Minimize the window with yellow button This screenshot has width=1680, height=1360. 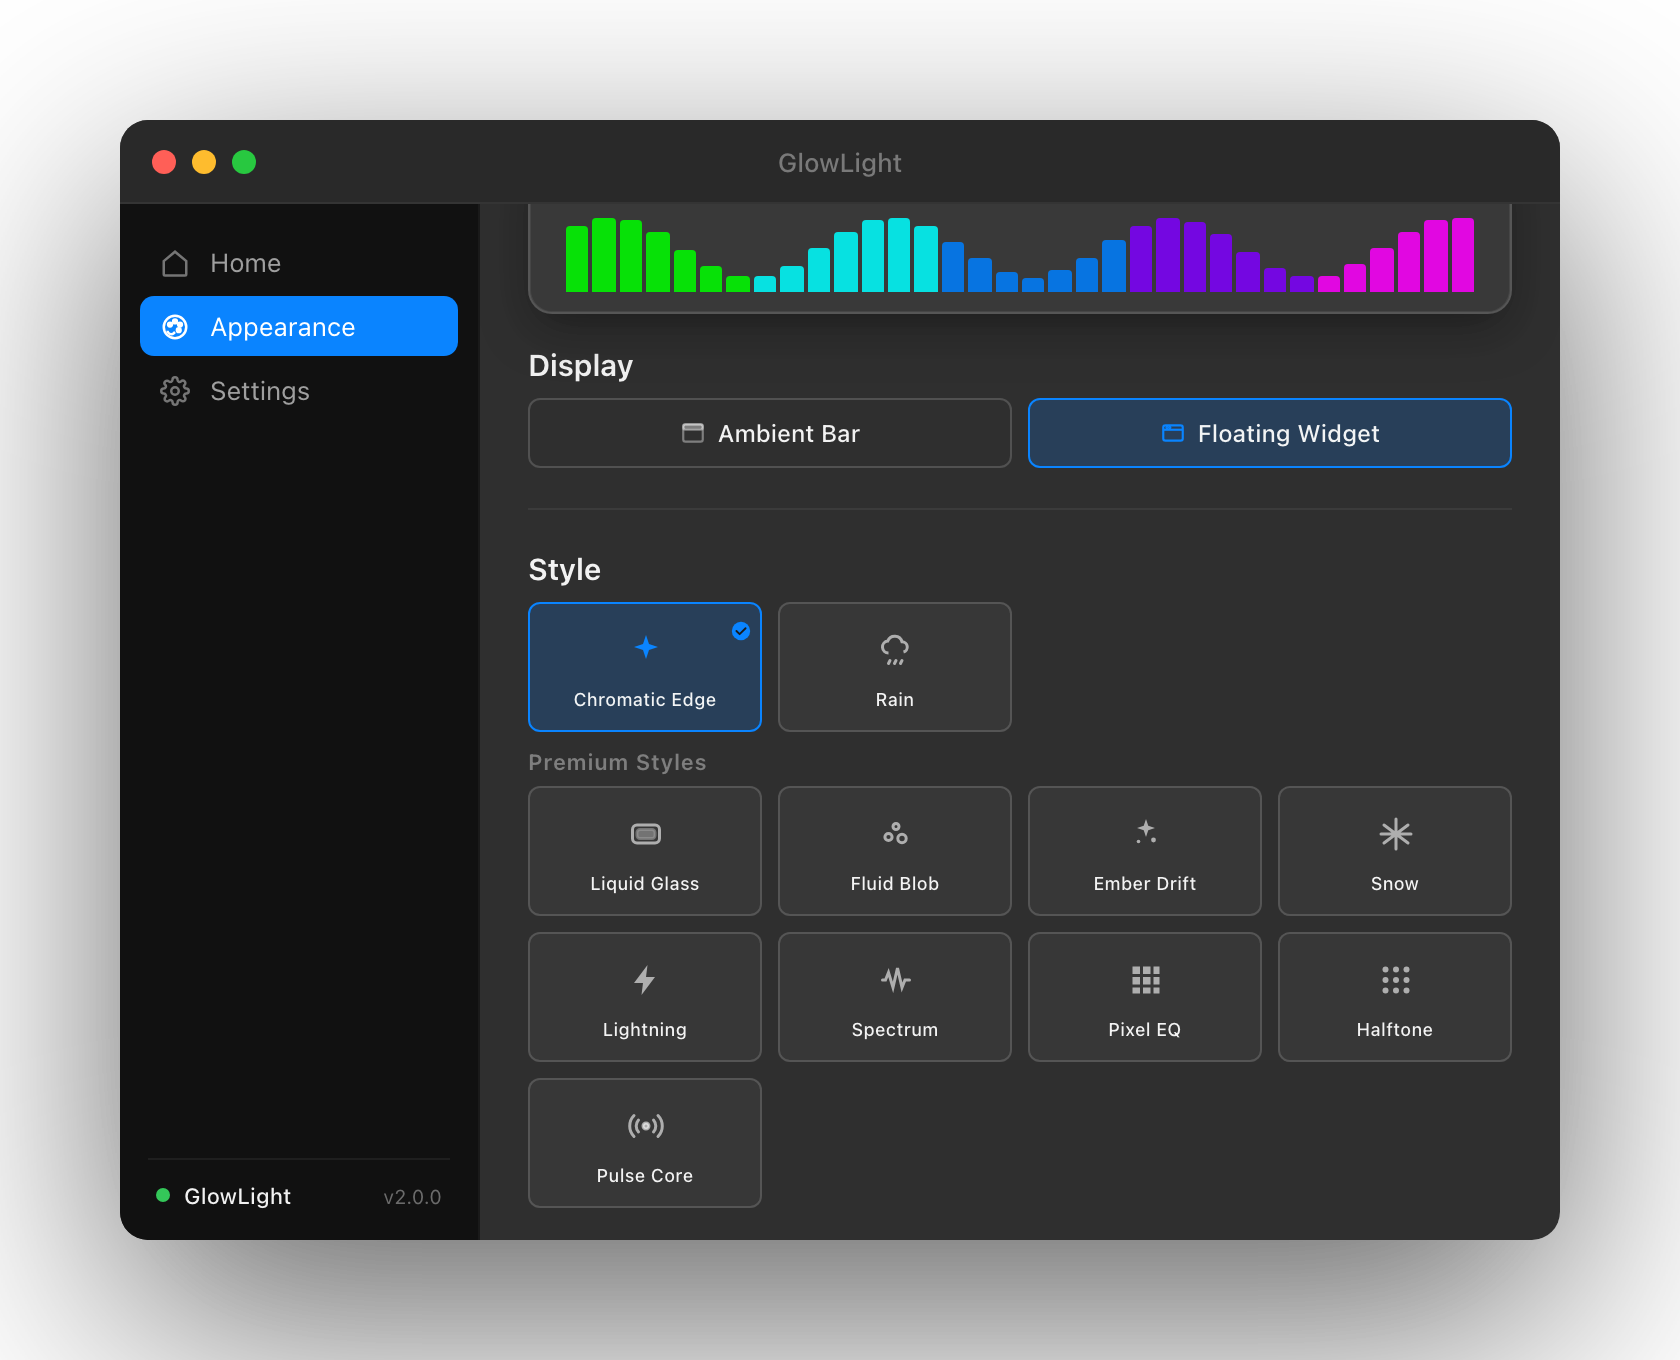point(204,162)
